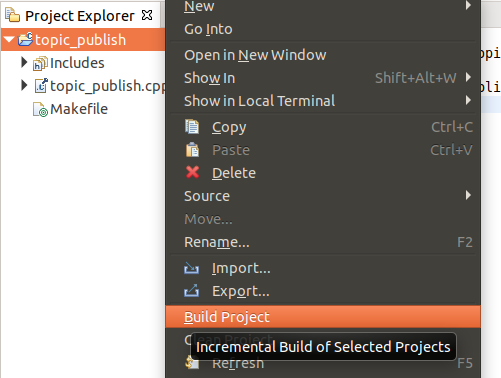This screenshot has width=501, height=378.
Task: Open the Show In submenu arrow
Action: click(468, 77)
